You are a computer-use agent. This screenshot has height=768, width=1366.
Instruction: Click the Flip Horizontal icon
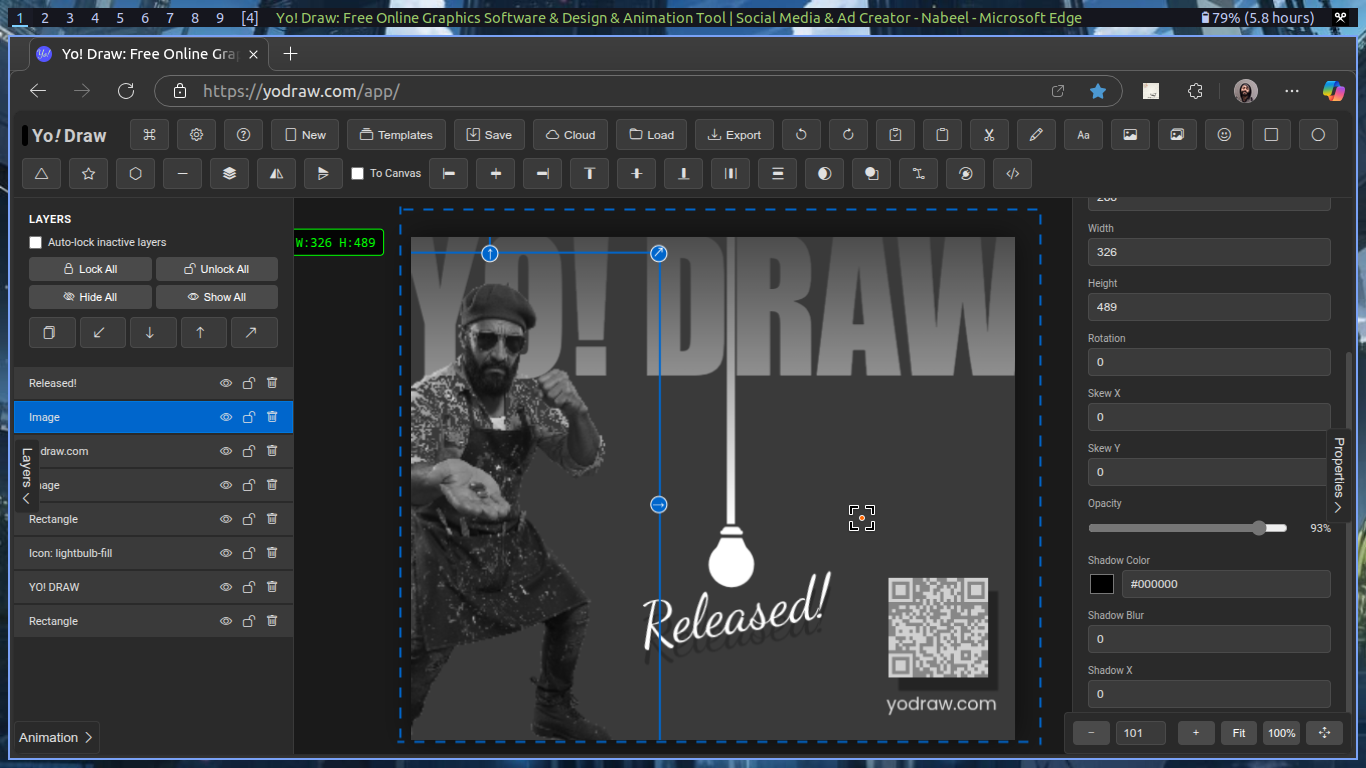[x=277, y=173]
